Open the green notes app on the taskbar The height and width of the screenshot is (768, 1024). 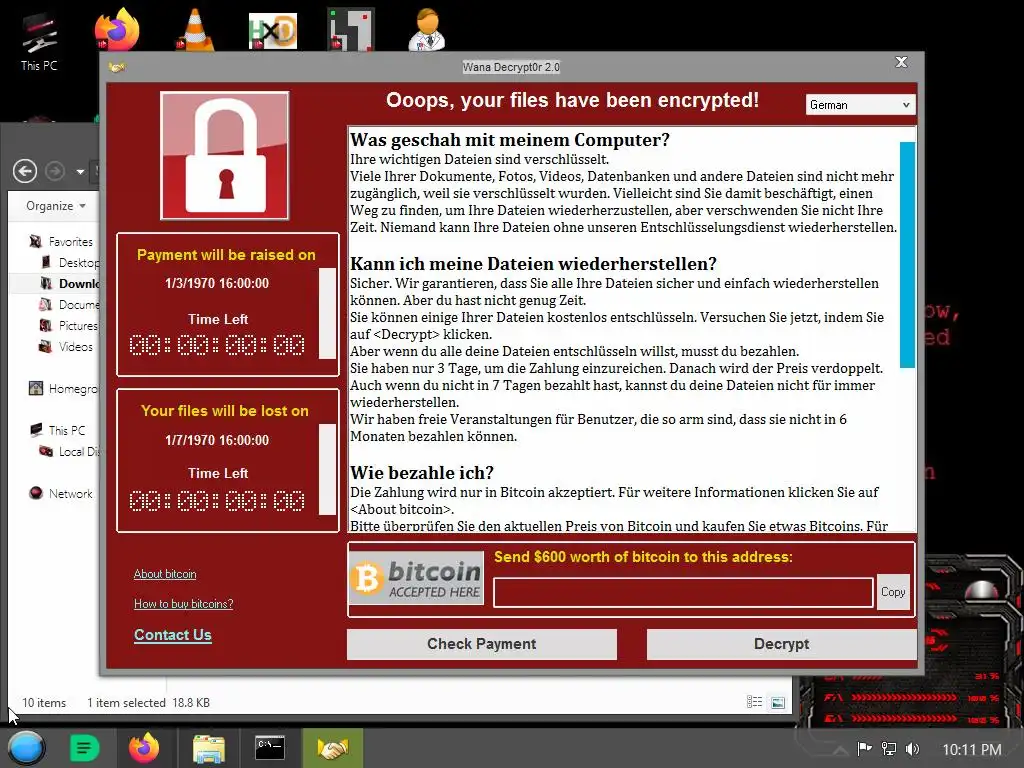[84, 748]
